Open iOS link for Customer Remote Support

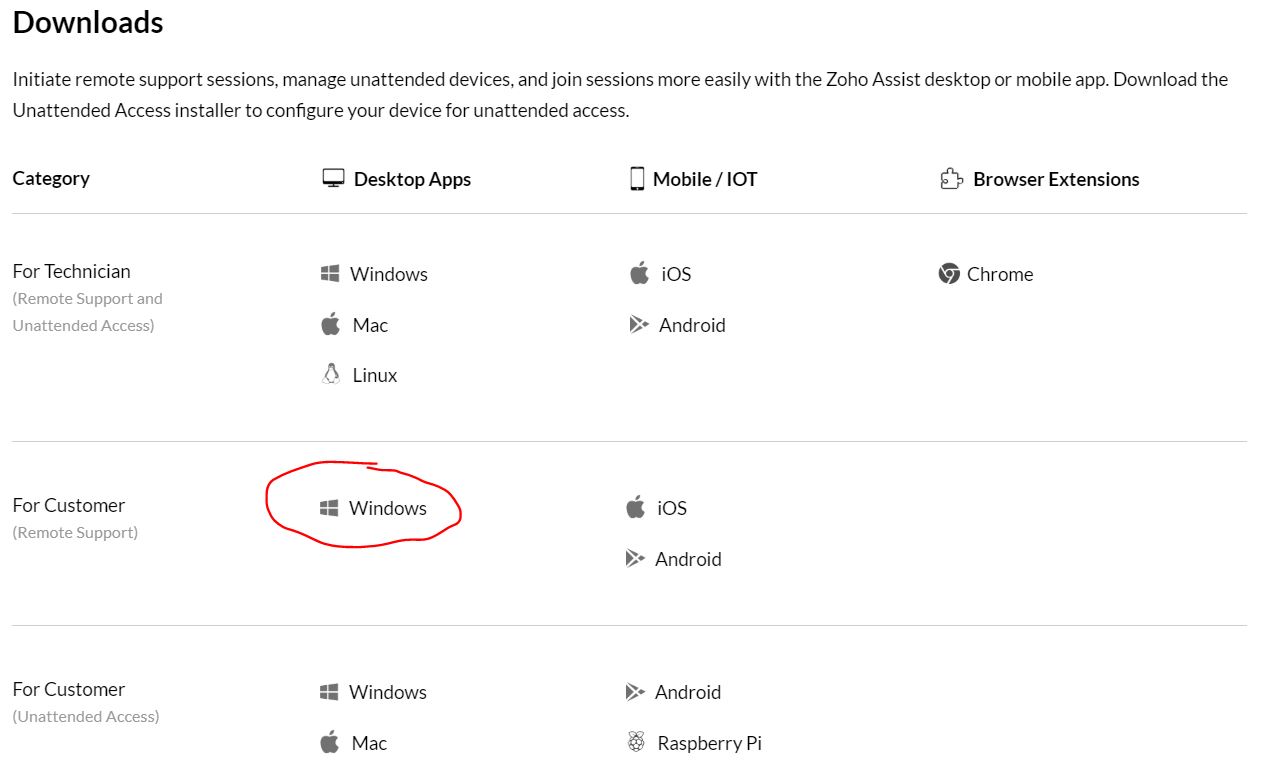[671, 508]
